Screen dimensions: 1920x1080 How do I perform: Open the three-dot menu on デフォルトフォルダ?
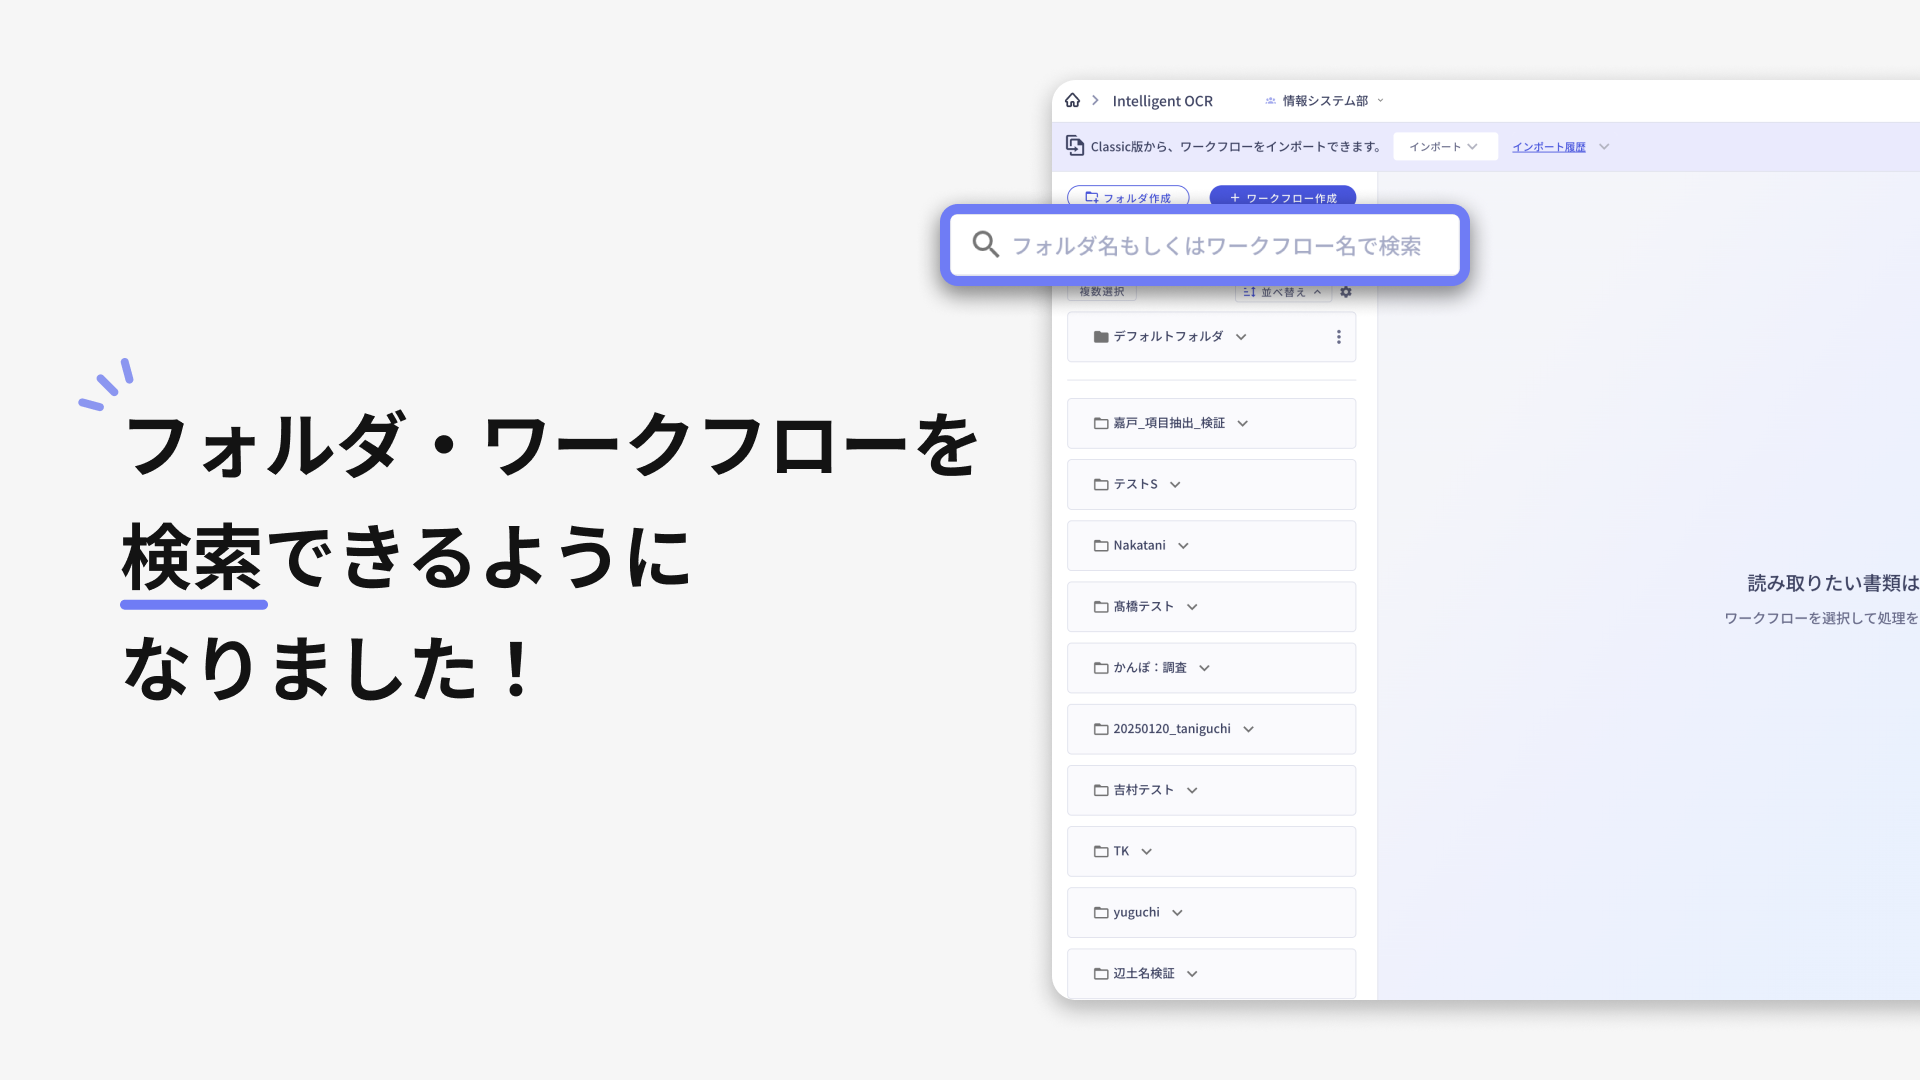click(x=1339, y=337)
